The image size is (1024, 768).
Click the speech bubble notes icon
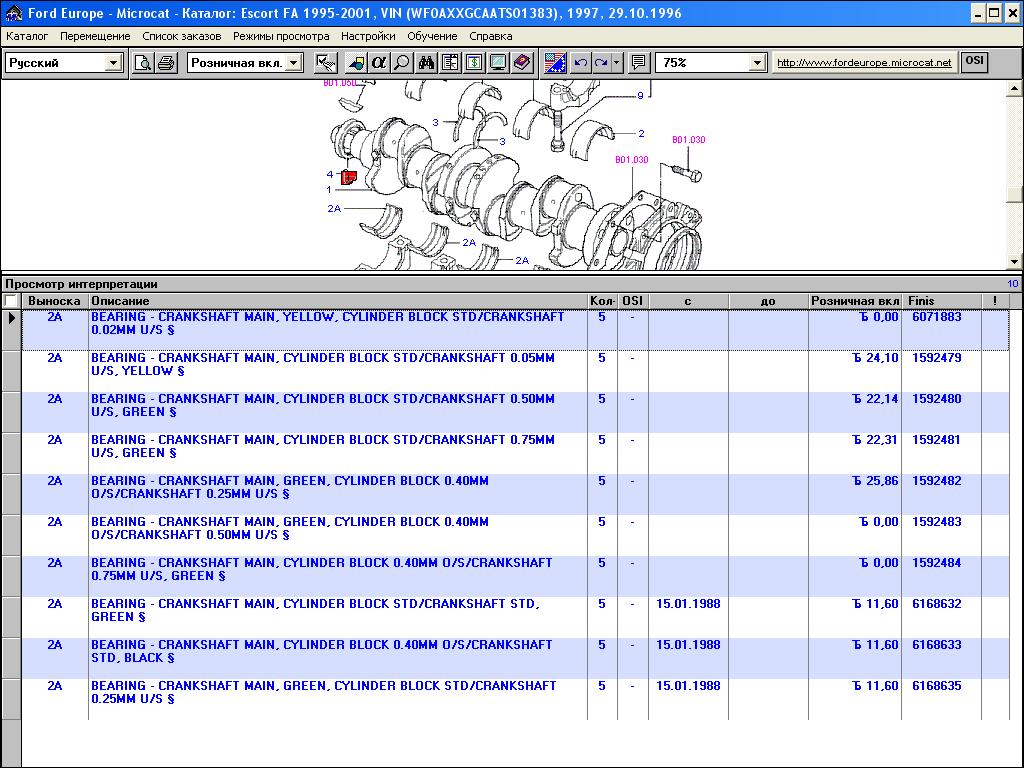coord(639,63)
